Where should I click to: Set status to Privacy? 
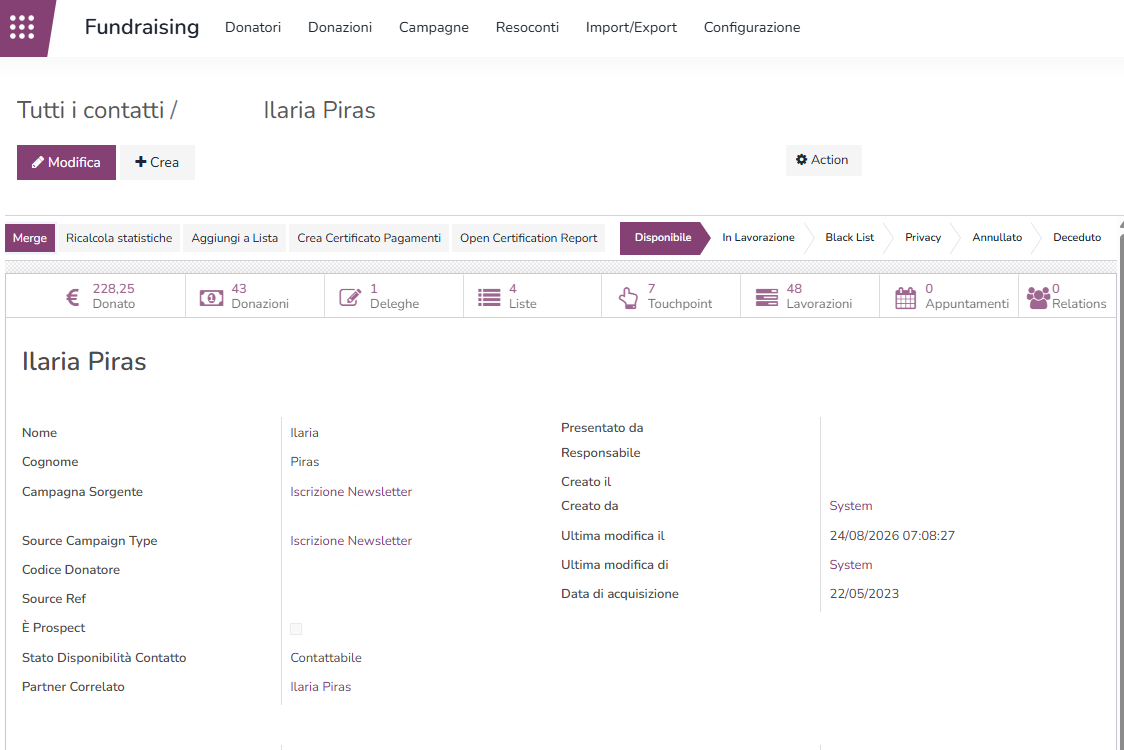pos(923,238)
